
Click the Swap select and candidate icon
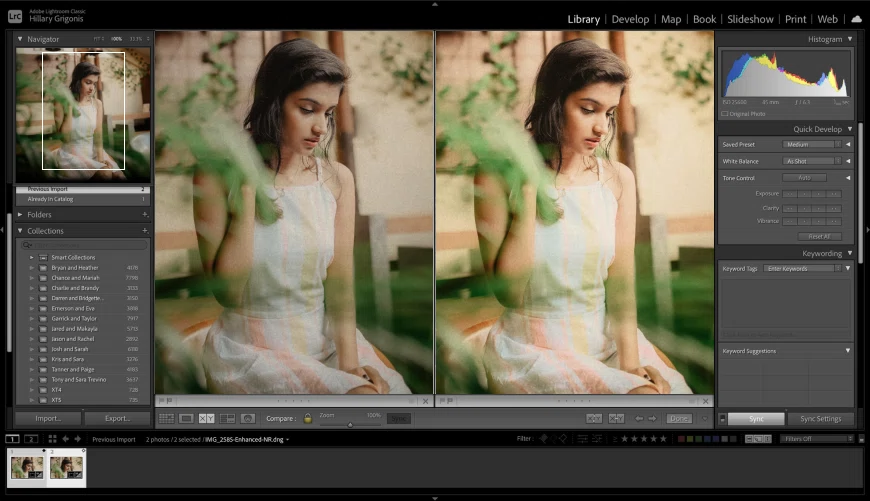[x=594, y=418]
